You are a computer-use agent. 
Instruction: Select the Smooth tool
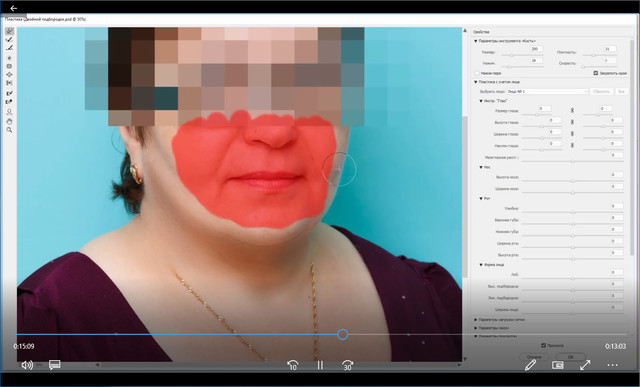coord(9,48)
